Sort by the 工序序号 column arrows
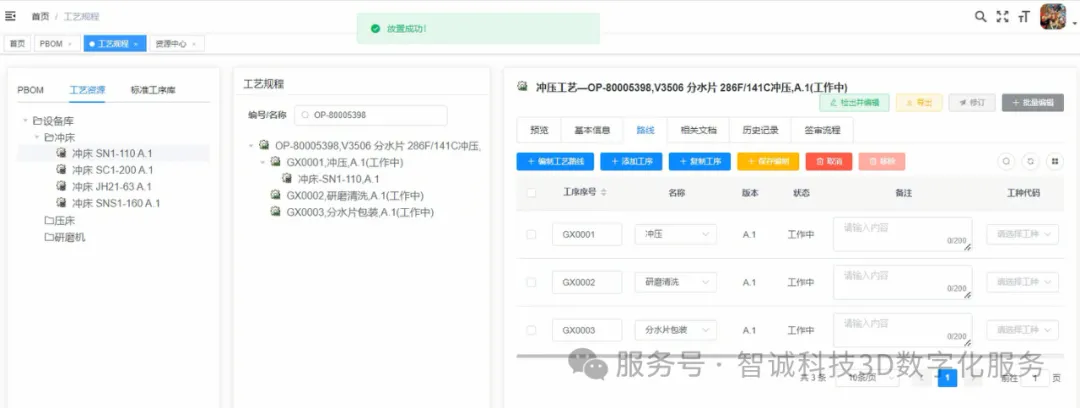 [604, 193]
